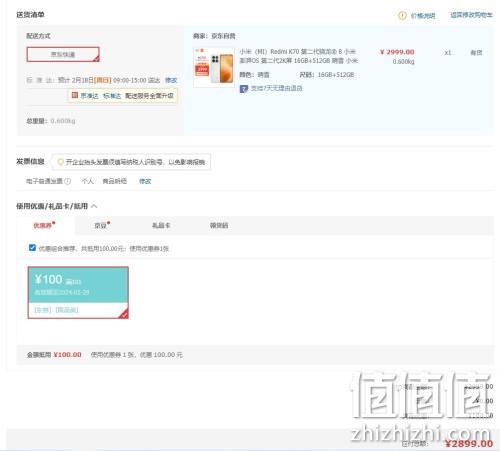Click 返回修改购物车 link
The width and height of the screenshot is (500, 451).
[471, 15]
